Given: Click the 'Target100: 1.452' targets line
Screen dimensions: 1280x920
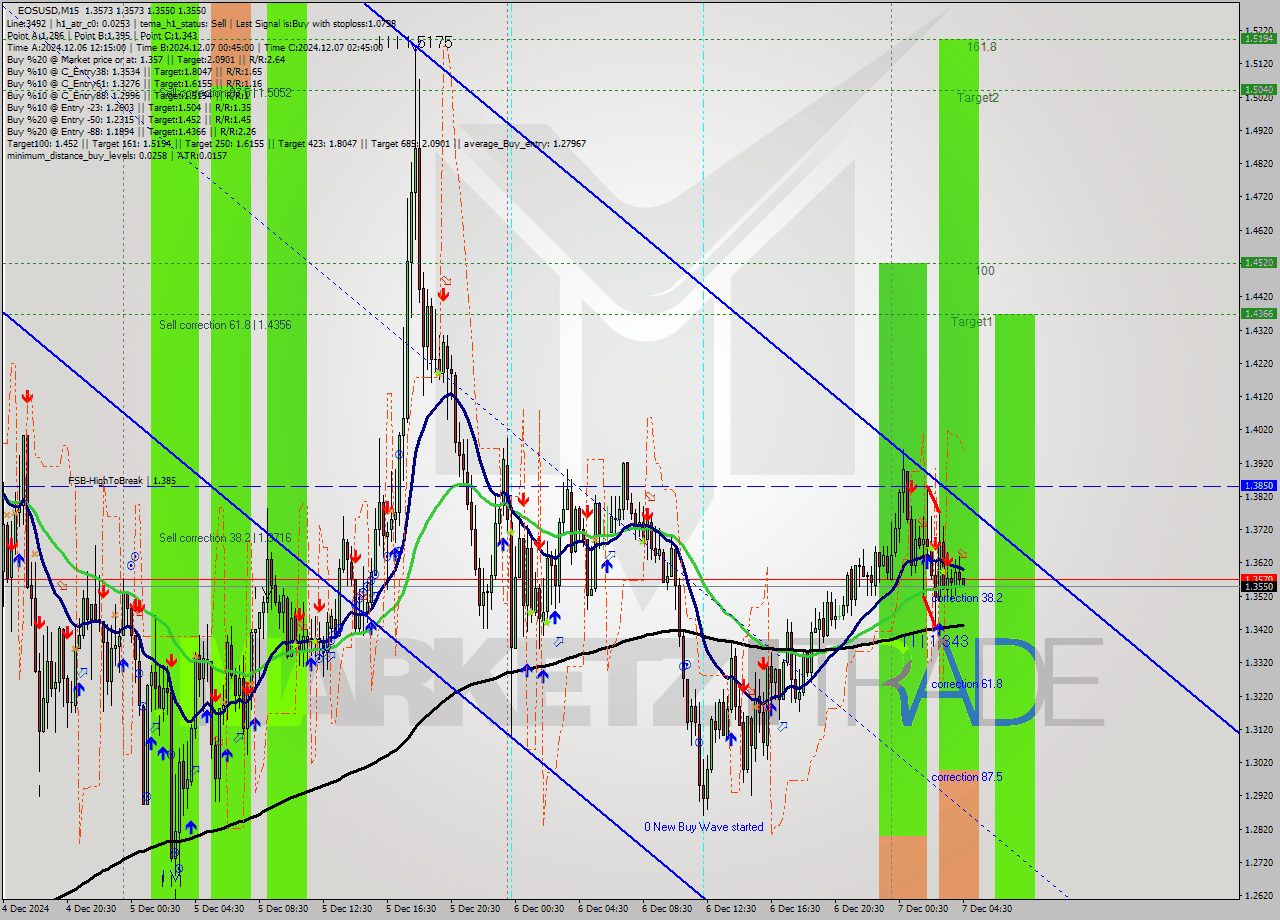Looking at the screenshot, I should coord(296,143).
